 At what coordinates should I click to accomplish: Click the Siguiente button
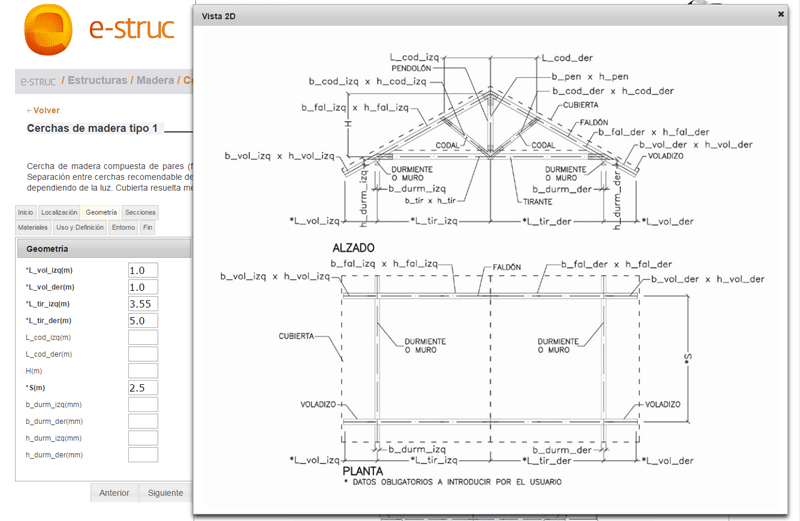point(165,493)
